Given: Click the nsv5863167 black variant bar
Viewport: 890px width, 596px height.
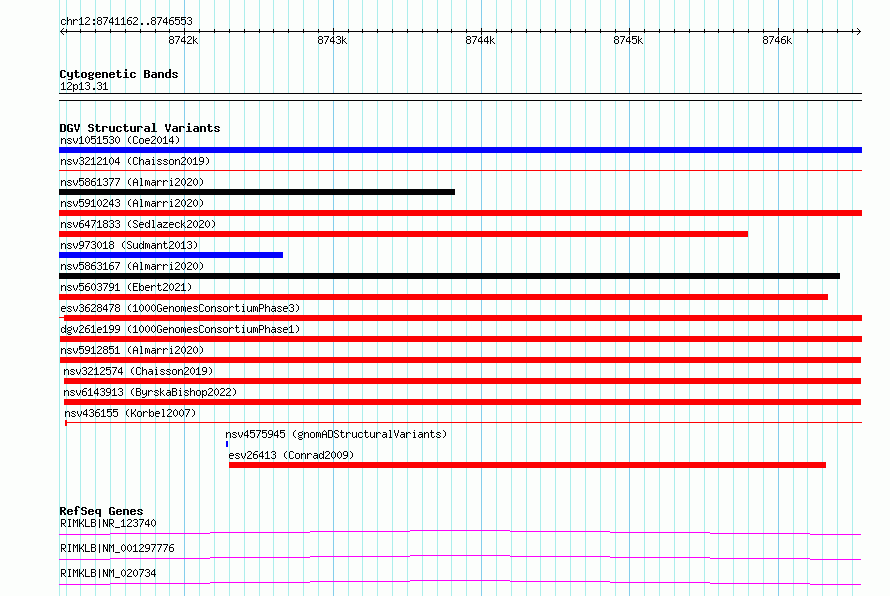Looking at the screenshot, I should coord(450,276).
